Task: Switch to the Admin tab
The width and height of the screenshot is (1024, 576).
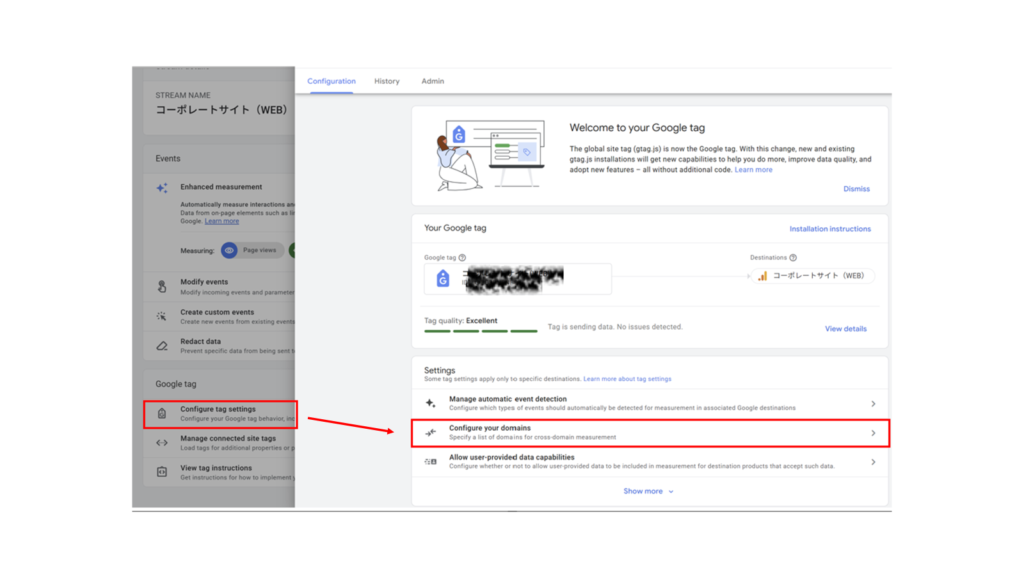Action: pos(432,81)
